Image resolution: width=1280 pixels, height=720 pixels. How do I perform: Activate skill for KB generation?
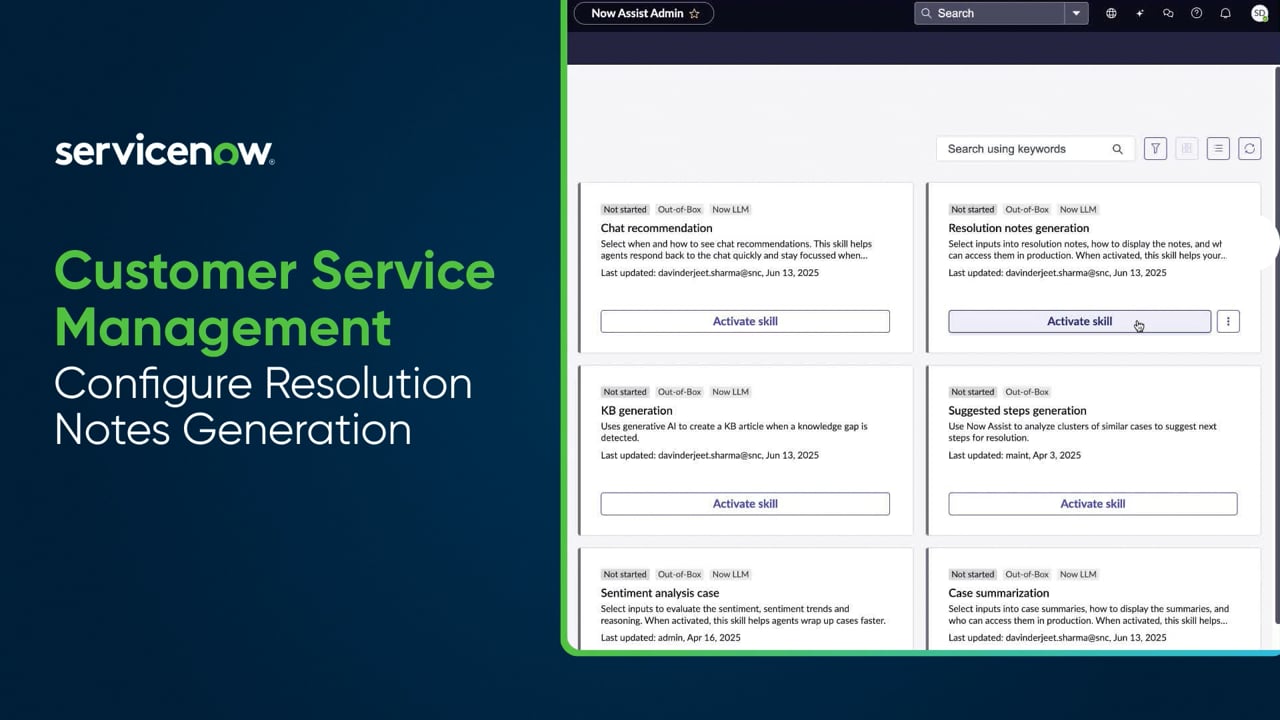745,503
